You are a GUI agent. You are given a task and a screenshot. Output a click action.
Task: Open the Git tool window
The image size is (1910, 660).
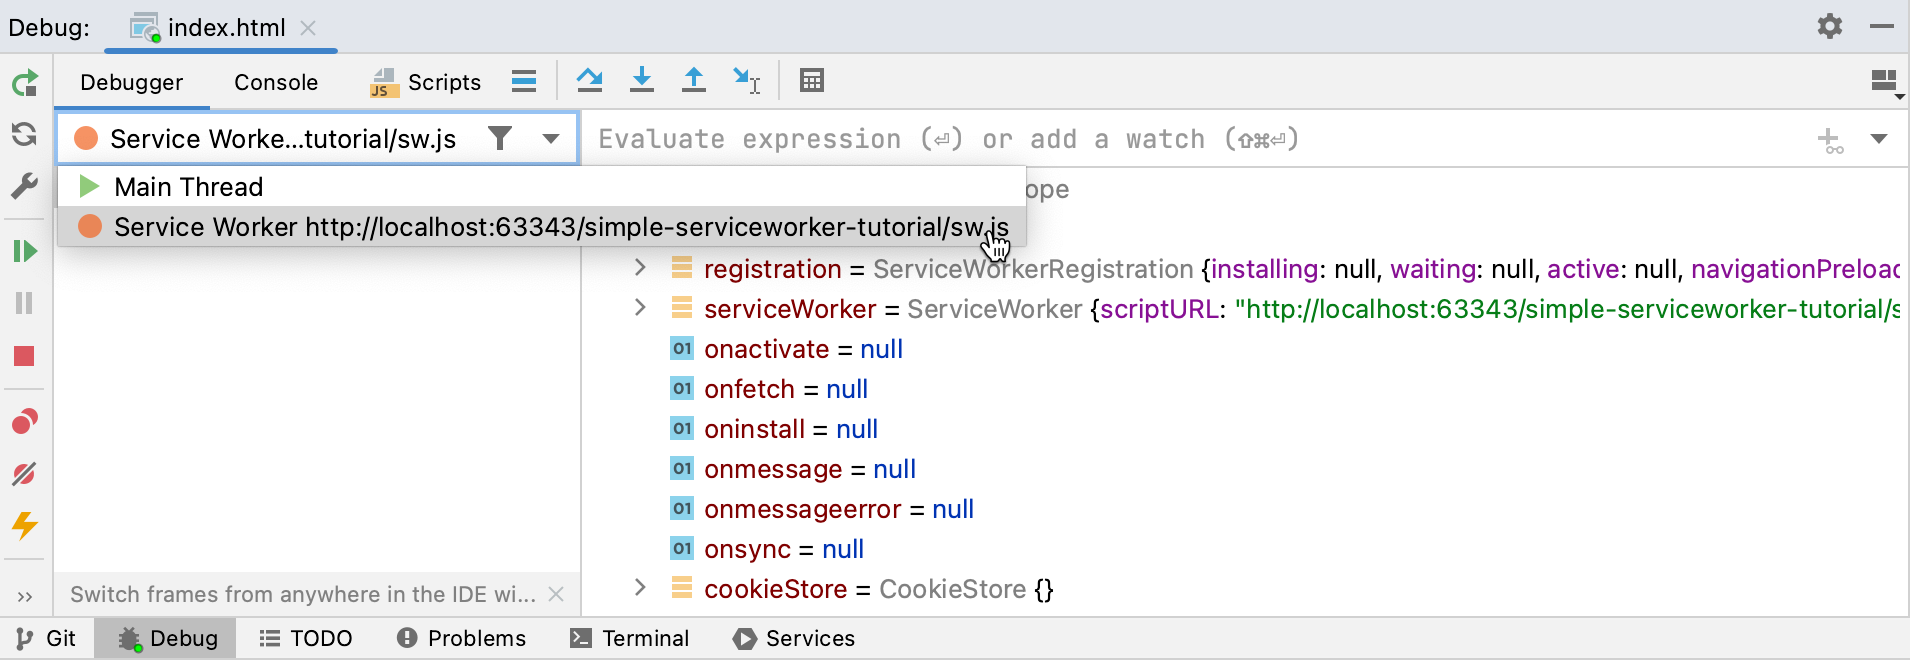[47, 638]
